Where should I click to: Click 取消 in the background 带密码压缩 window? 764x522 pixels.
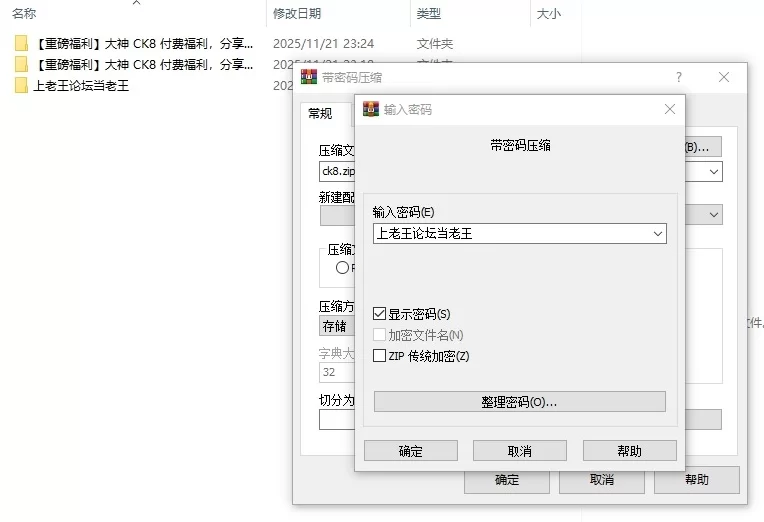pos(602,480)
